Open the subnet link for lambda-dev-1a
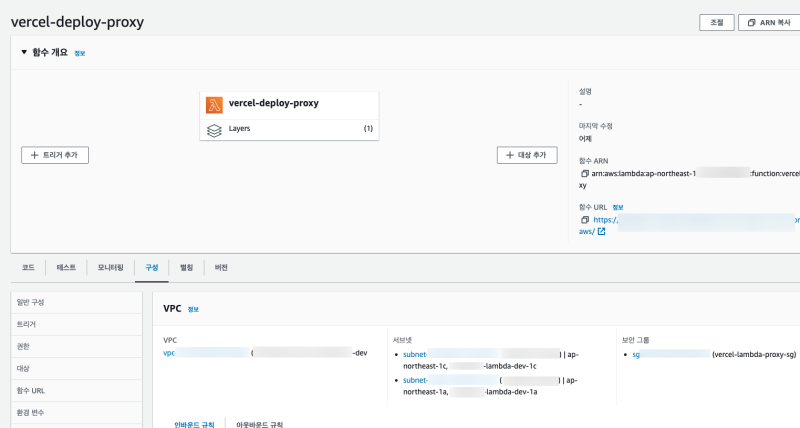This screenshot has width=800, height=428. click(451, 380)
